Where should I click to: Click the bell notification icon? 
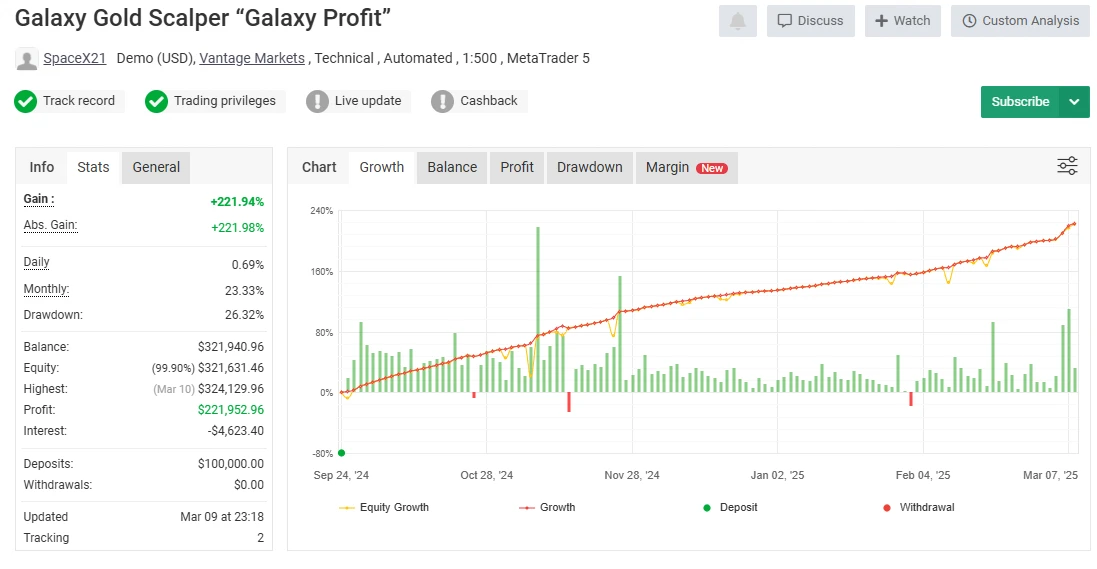coord(737,21)
